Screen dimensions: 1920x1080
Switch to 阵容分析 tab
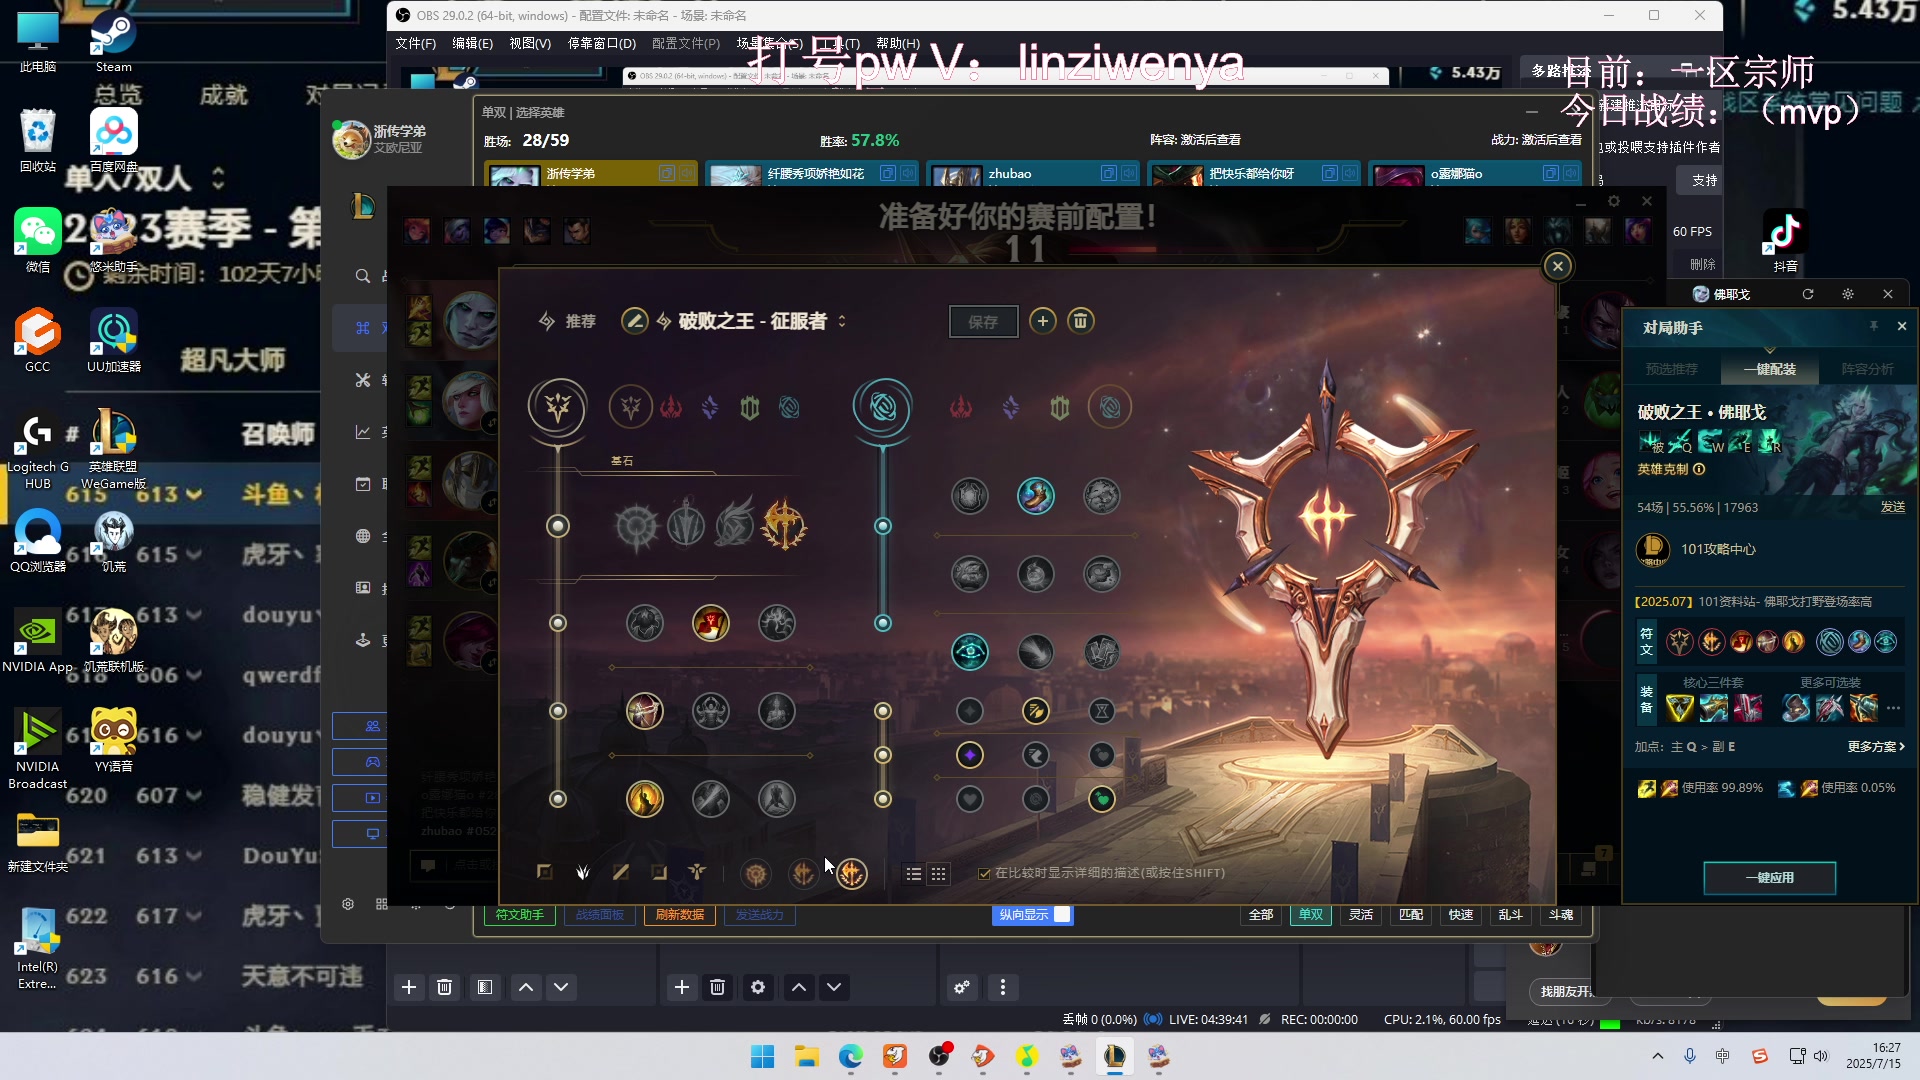click(1868, 369)
